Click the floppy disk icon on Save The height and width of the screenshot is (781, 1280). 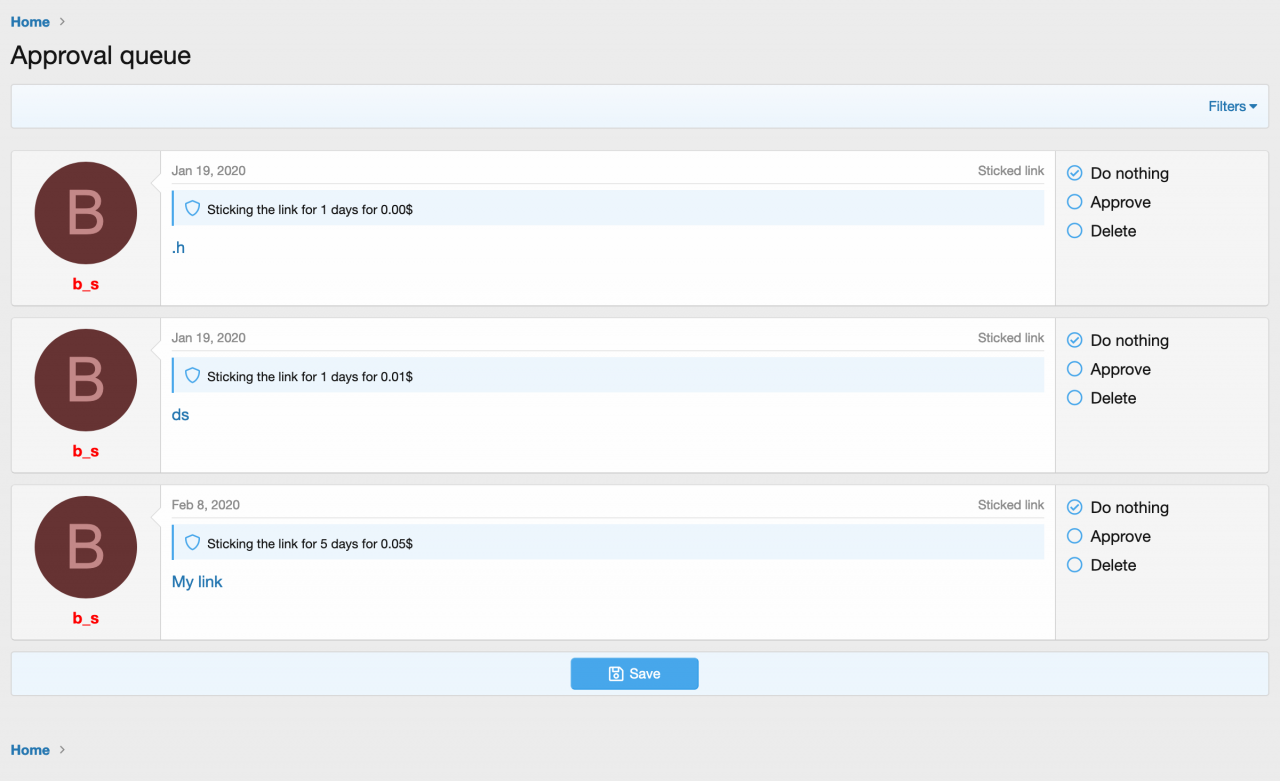pyautogui.click(x=616, y=674)
